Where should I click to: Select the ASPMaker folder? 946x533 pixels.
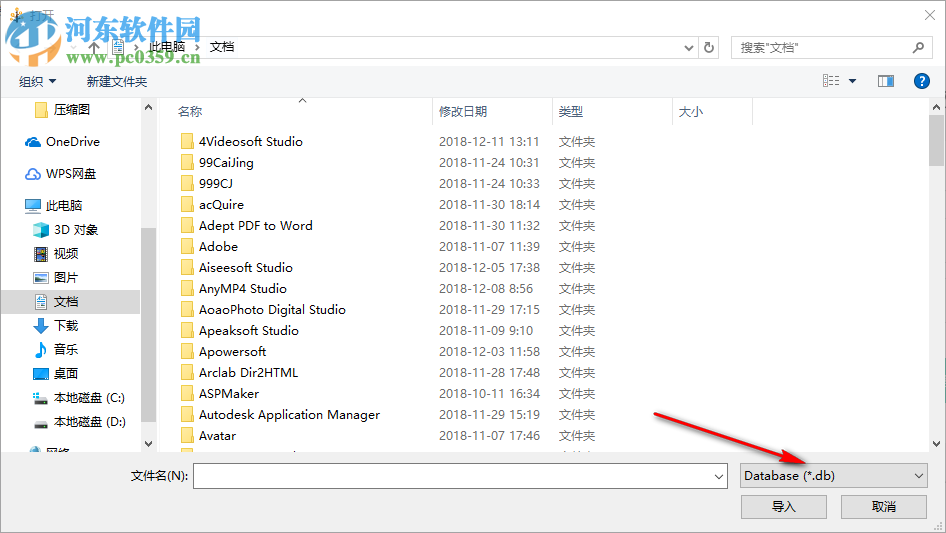point(229,394)
